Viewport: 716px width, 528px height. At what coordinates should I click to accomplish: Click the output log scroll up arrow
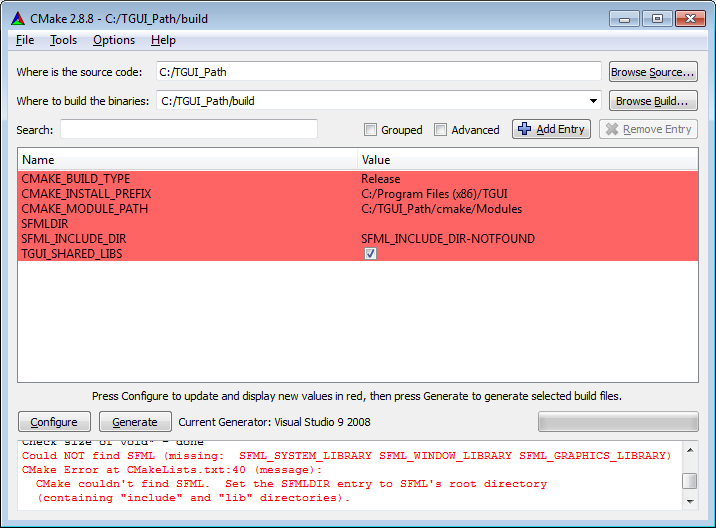(690, 450)
